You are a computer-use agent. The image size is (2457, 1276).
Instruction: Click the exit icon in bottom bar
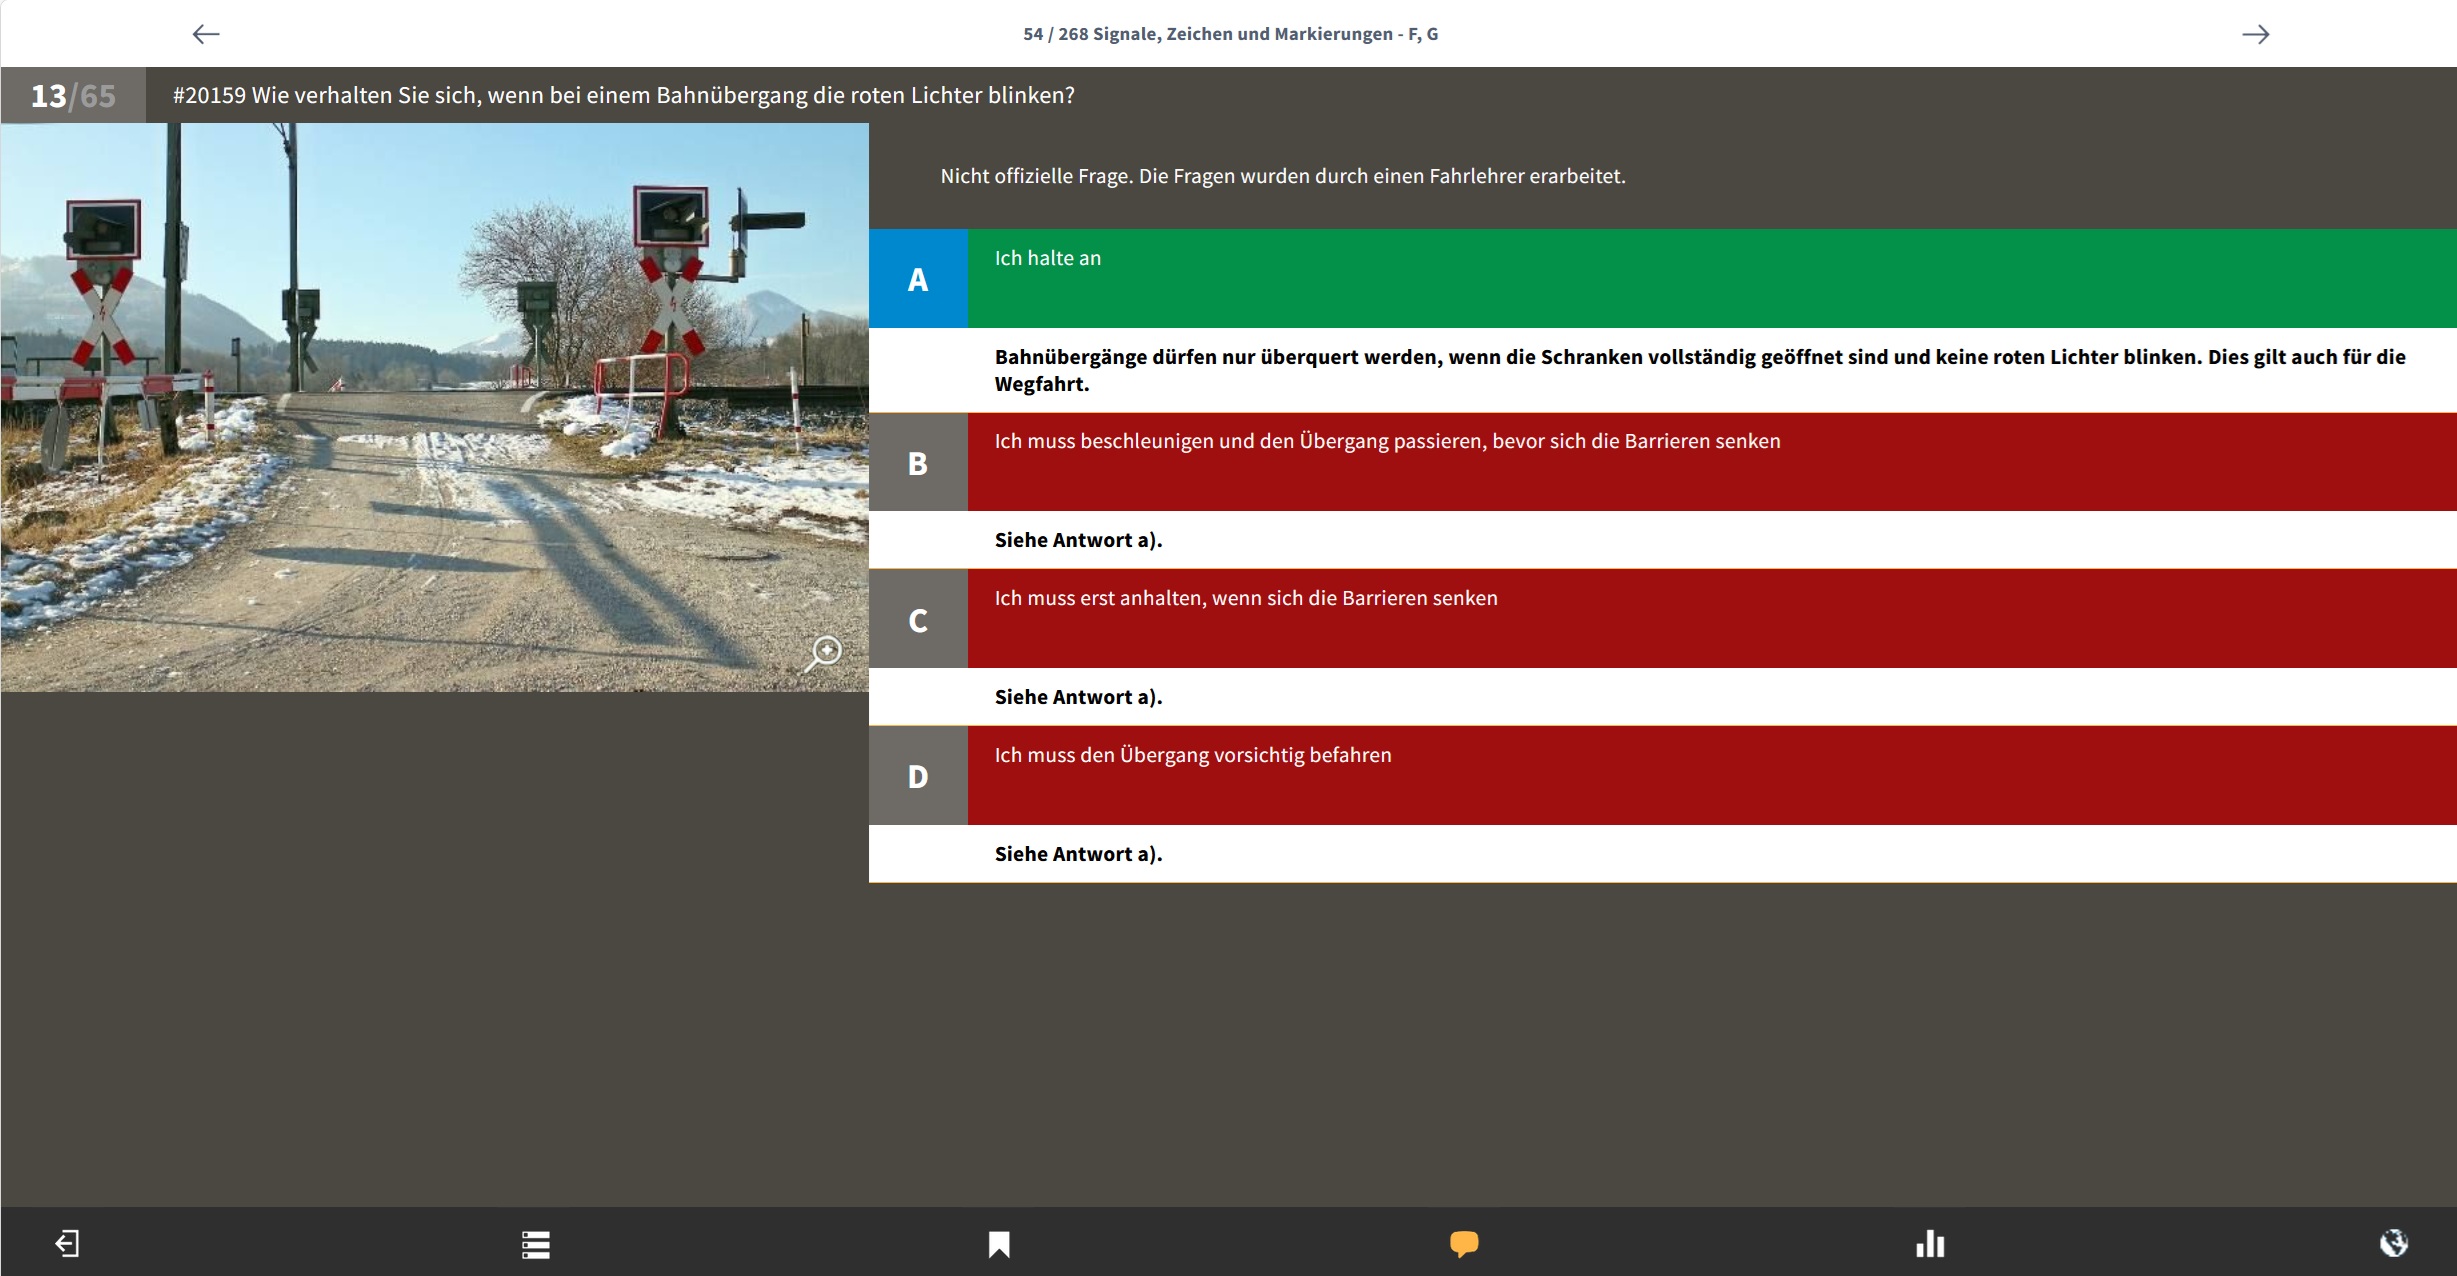[67, 1243]
